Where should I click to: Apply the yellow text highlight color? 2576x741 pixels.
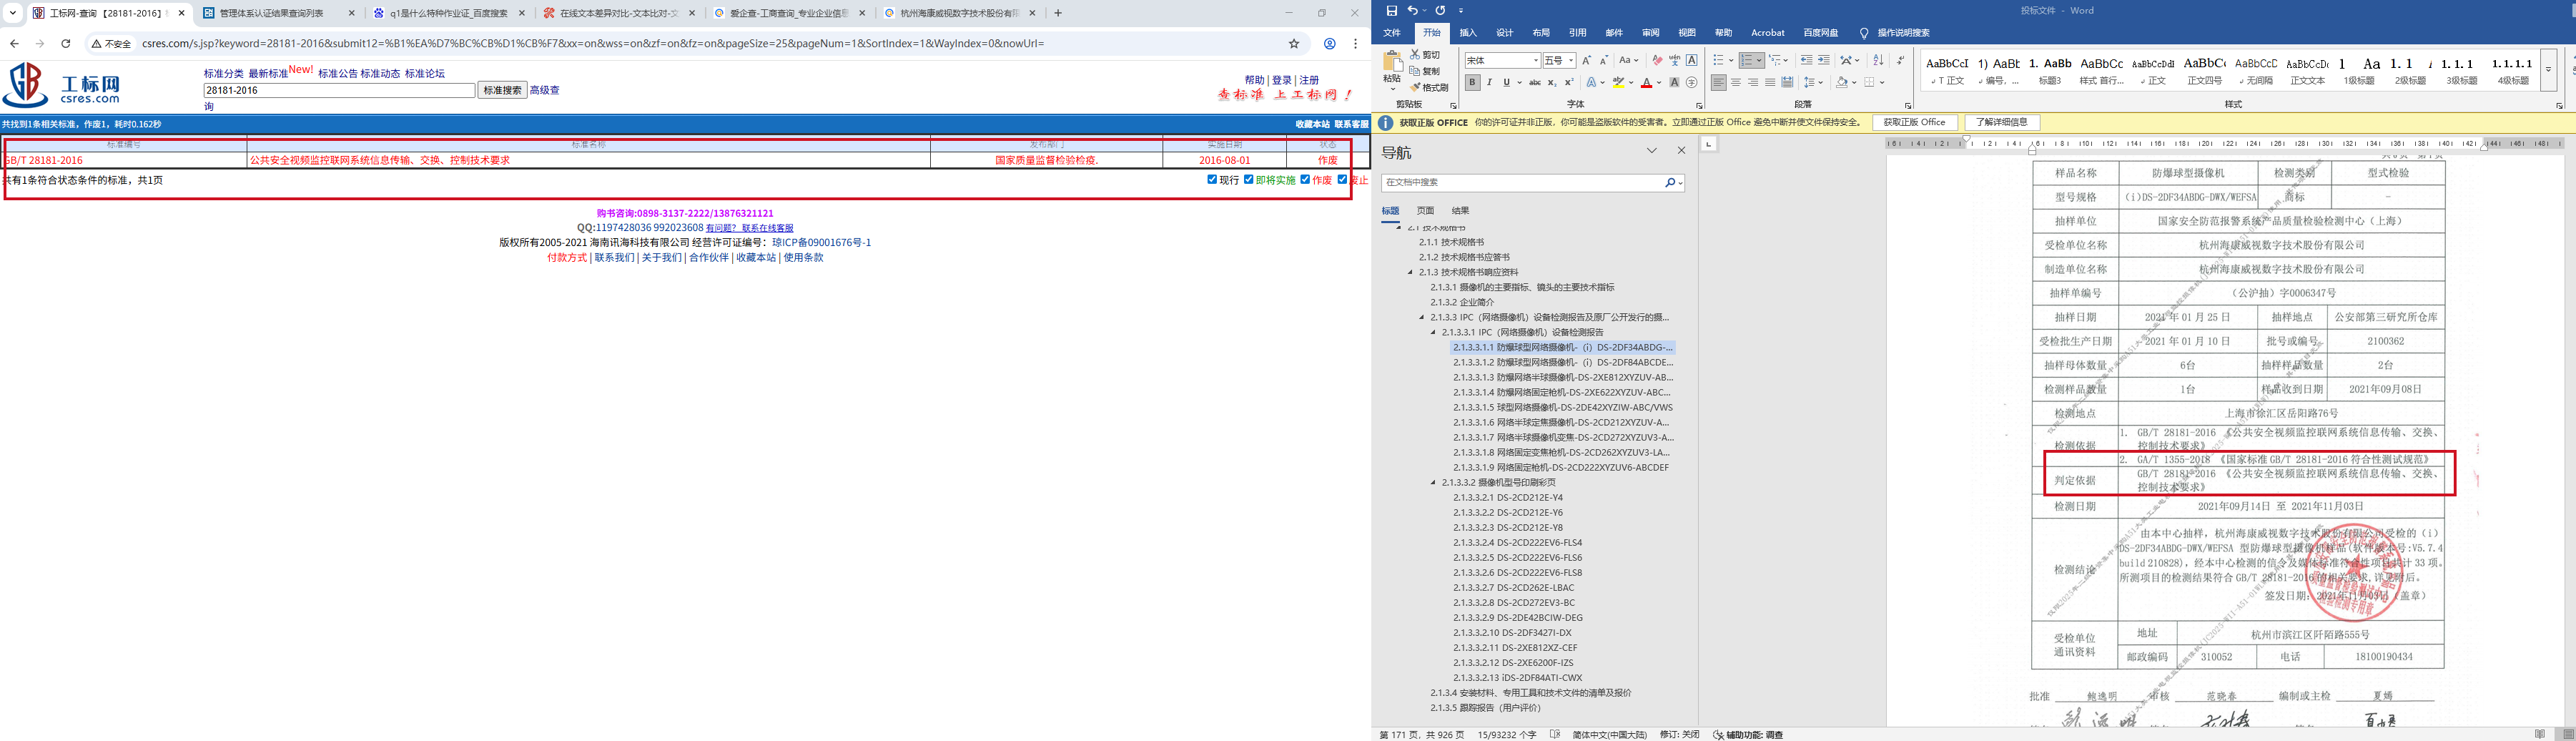(x=1619, y=83)
